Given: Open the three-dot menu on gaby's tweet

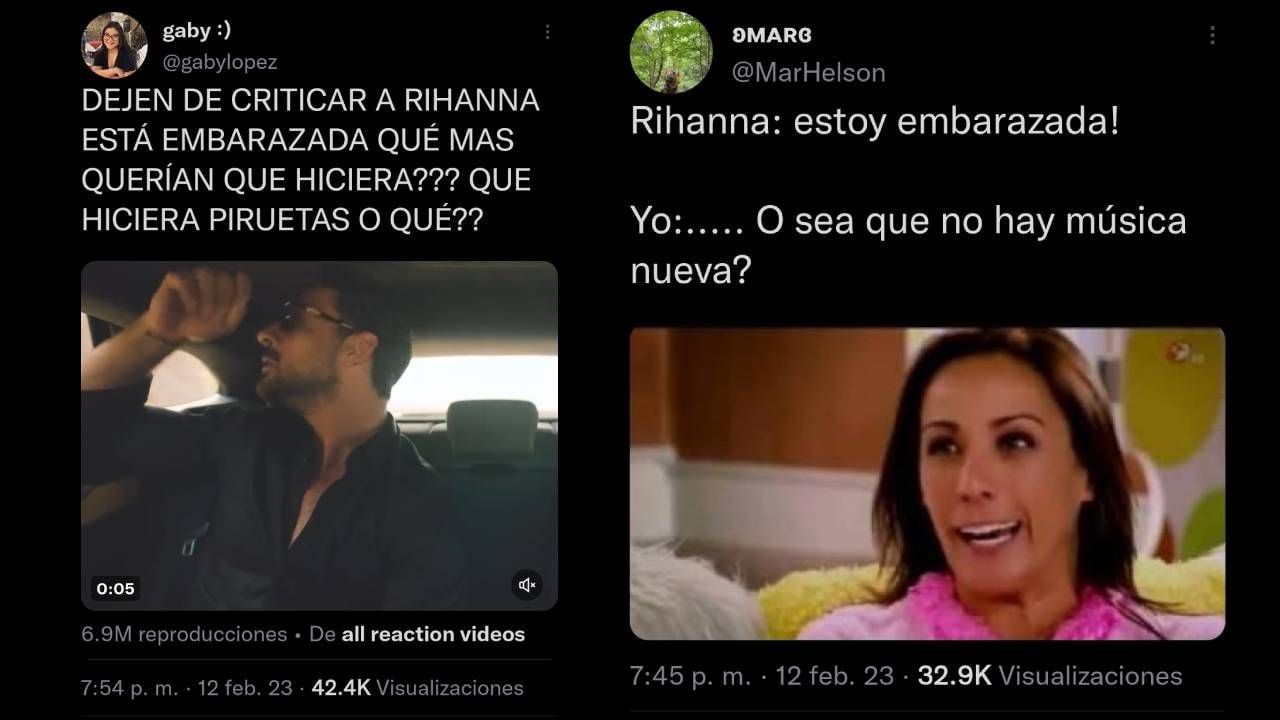Looking at the screenshot, I should click(547, 33).
